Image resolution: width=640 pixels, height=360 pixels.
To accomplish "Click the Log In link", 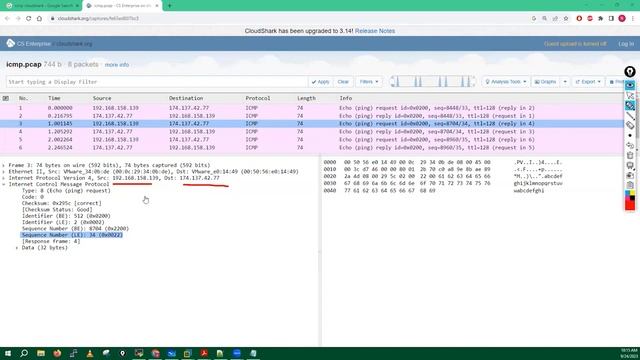I will point(626,44).
